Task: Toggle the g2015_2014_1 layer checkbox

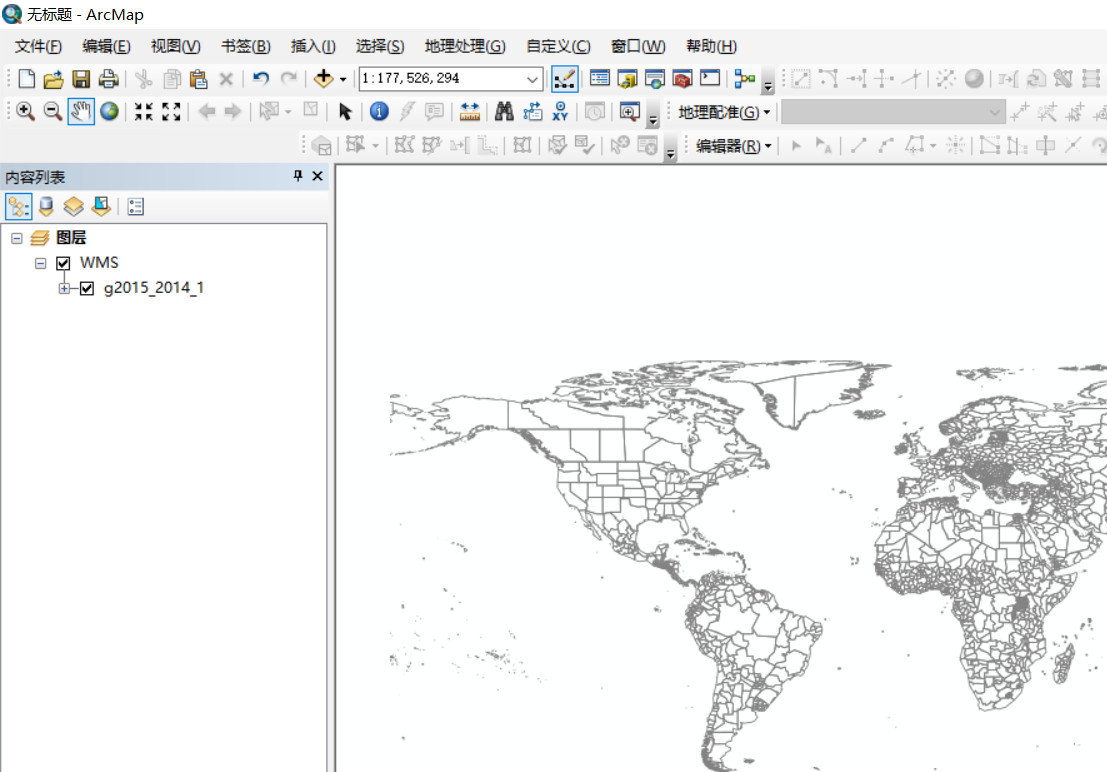Action: pyautogui.click(x=87, y=288)
